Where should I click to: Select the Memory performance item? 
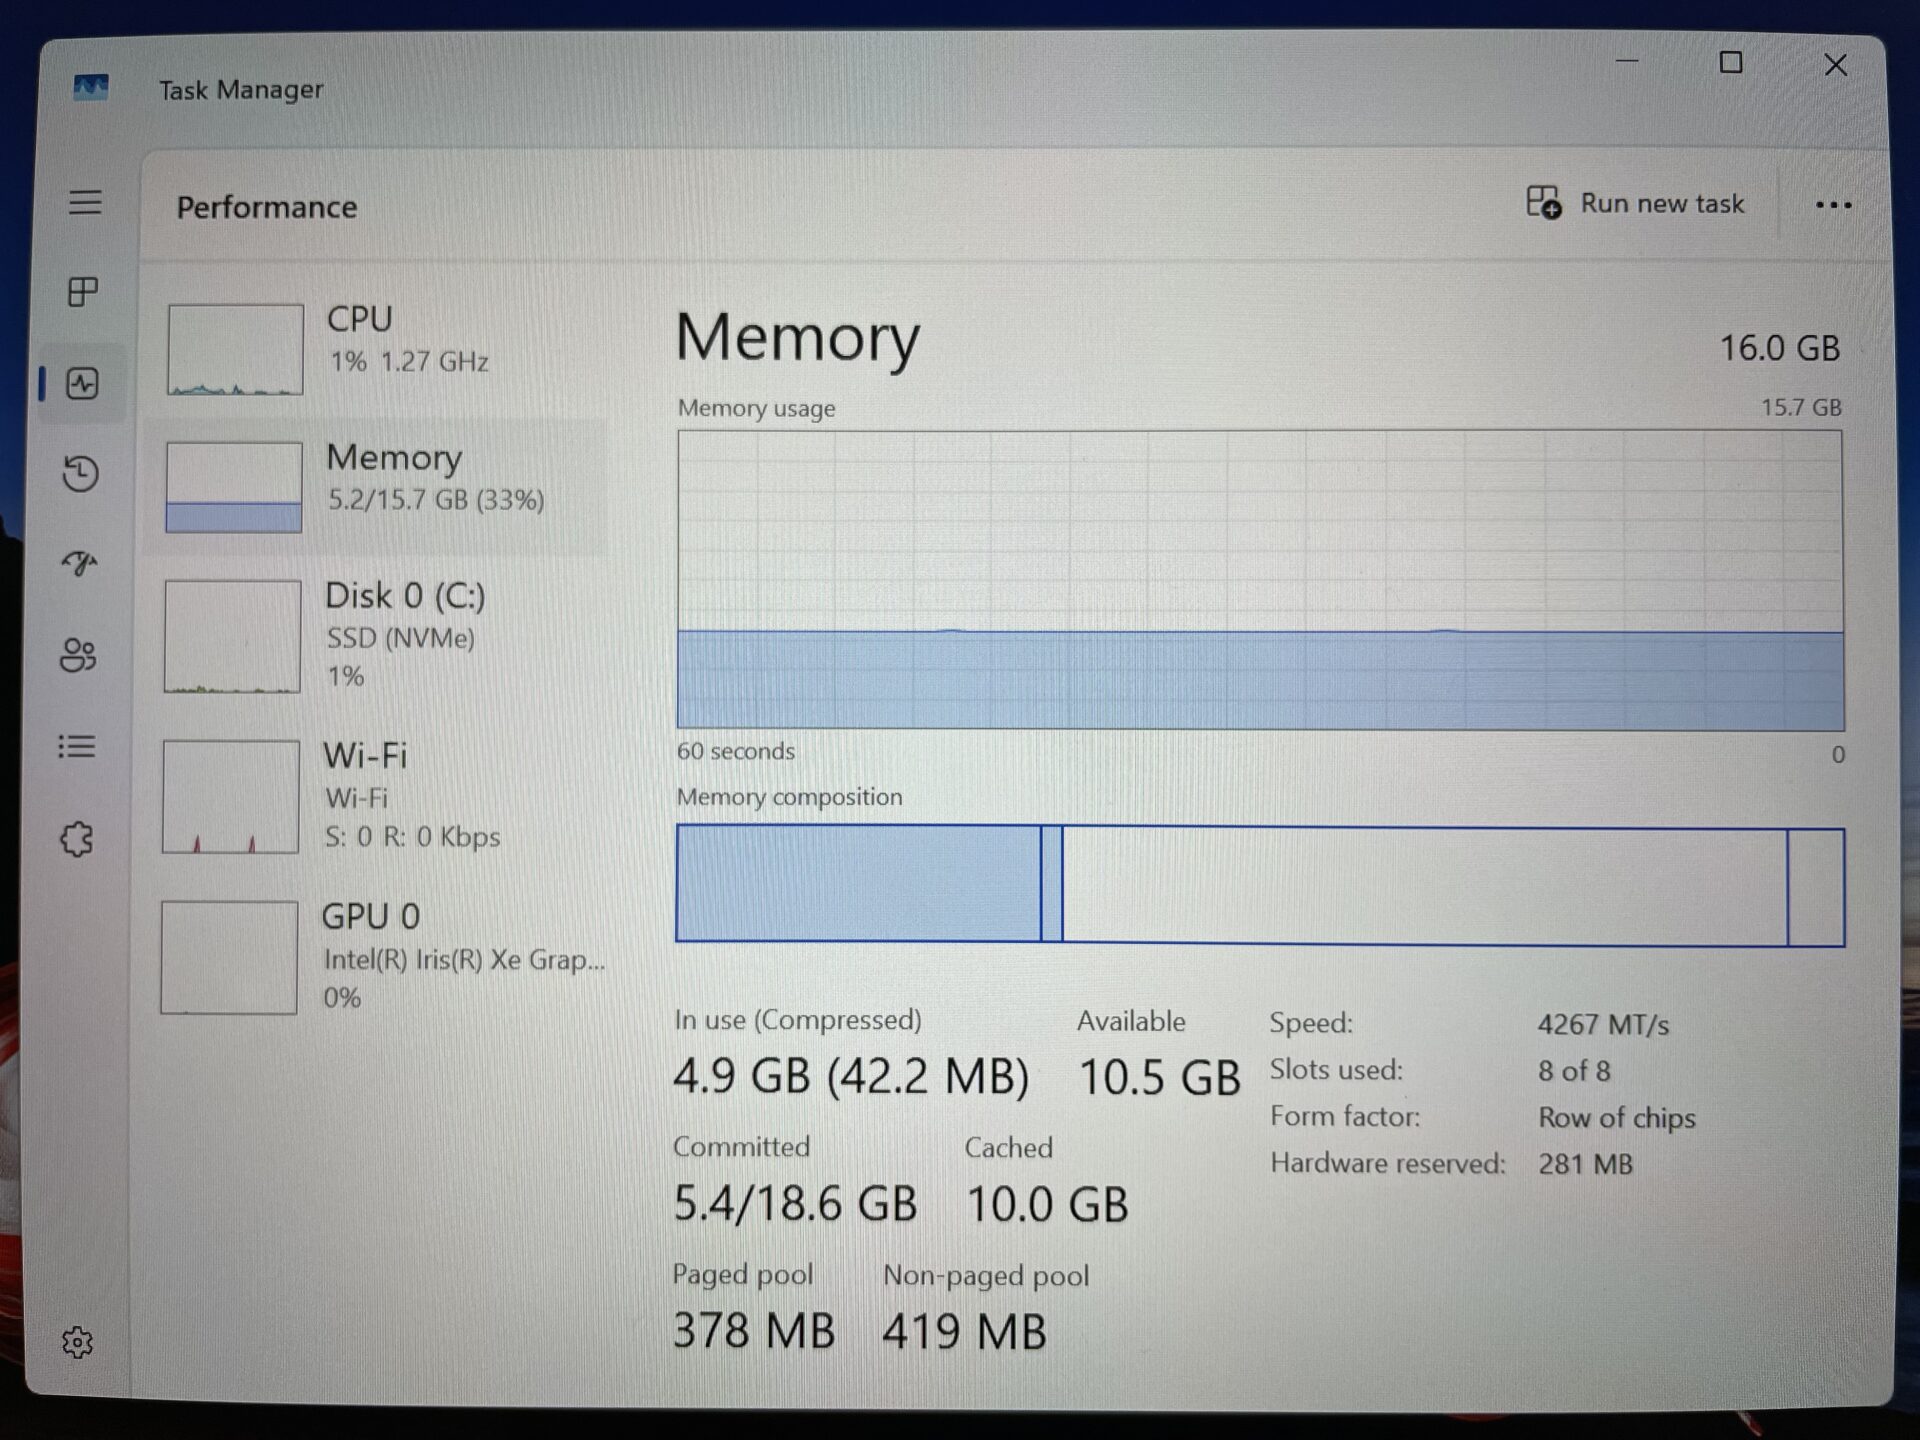[385, 485]
